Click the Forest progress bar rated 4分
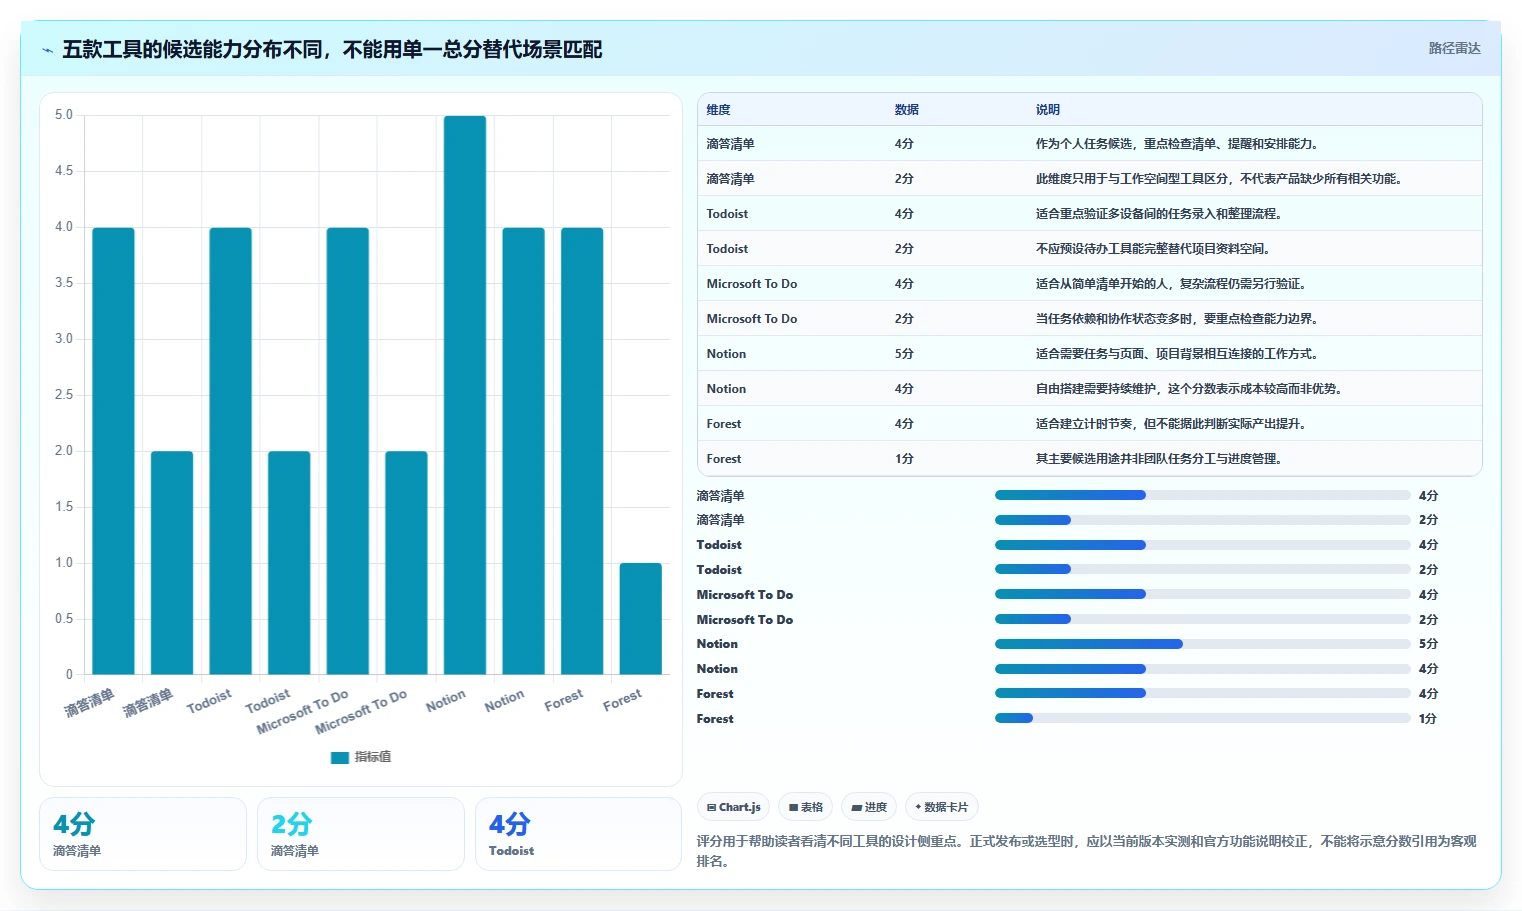The height and width of the screenshot is (911, 1522). [x=1202, y=693]
